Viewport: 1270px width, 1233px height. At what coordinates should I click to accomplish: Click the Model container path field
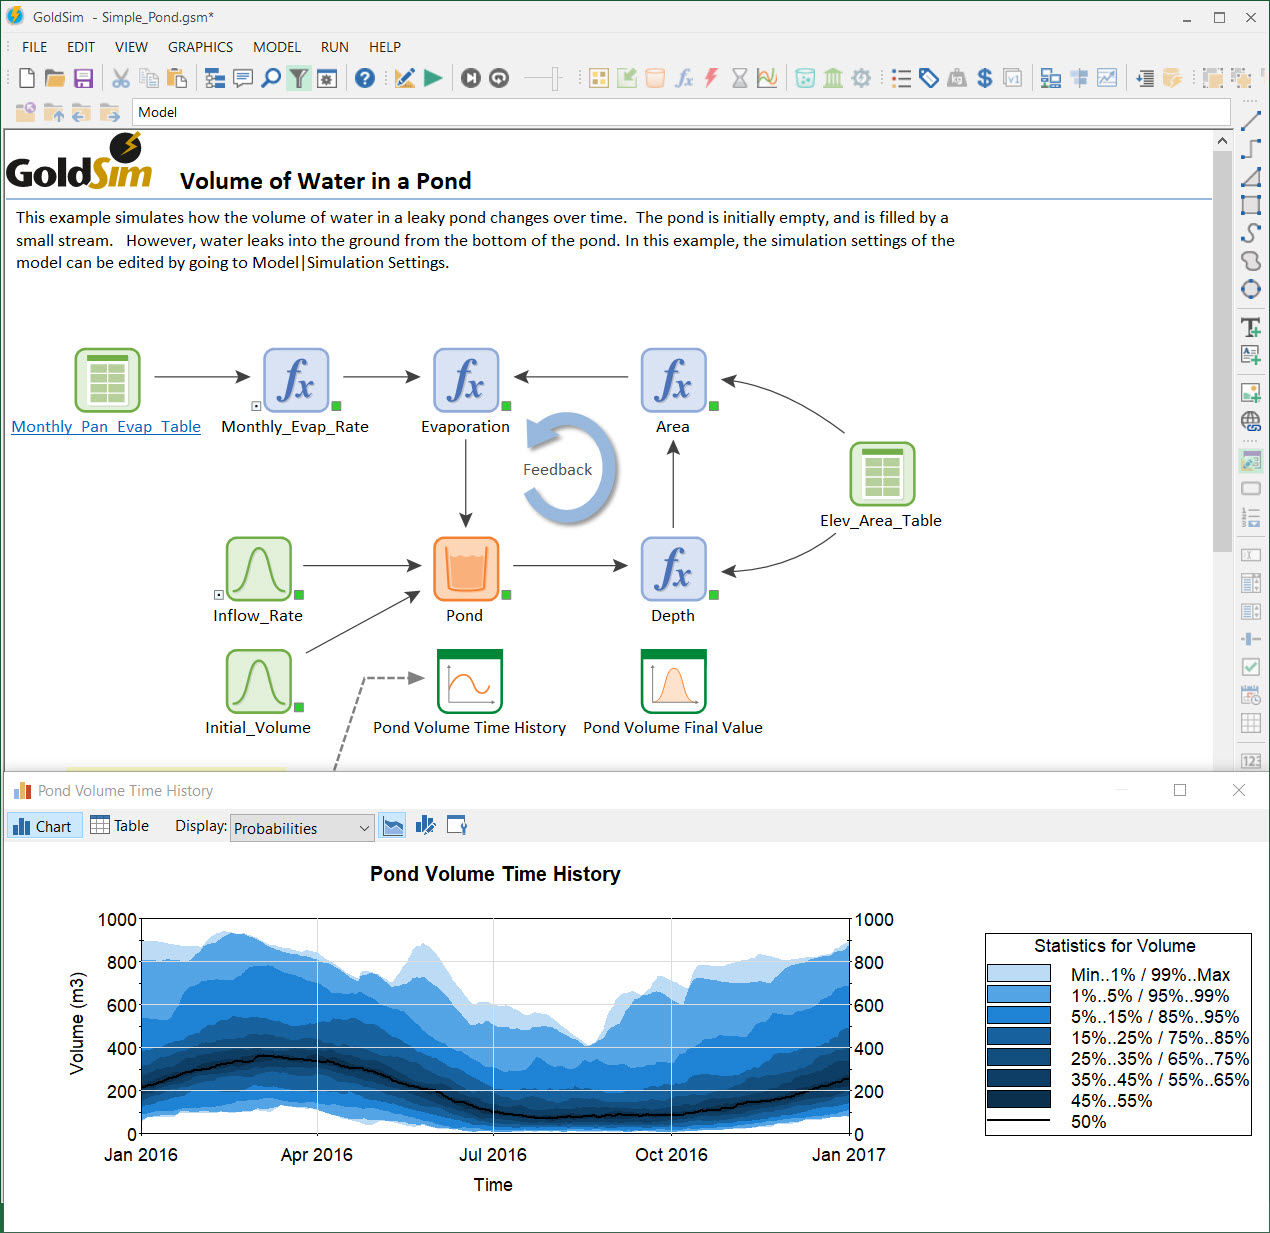click(x=681, y=112)
